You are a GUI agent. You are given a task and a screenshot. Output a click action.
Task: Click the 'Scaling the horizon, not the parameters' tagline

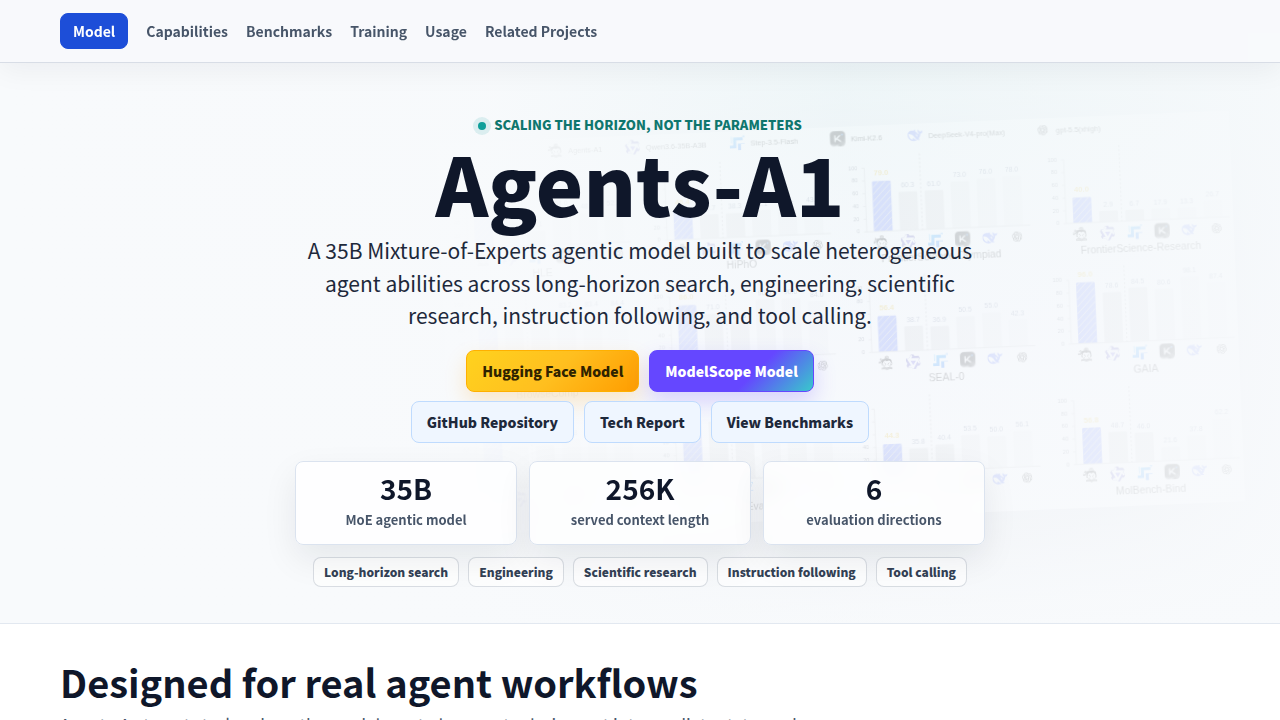point(638,125)
